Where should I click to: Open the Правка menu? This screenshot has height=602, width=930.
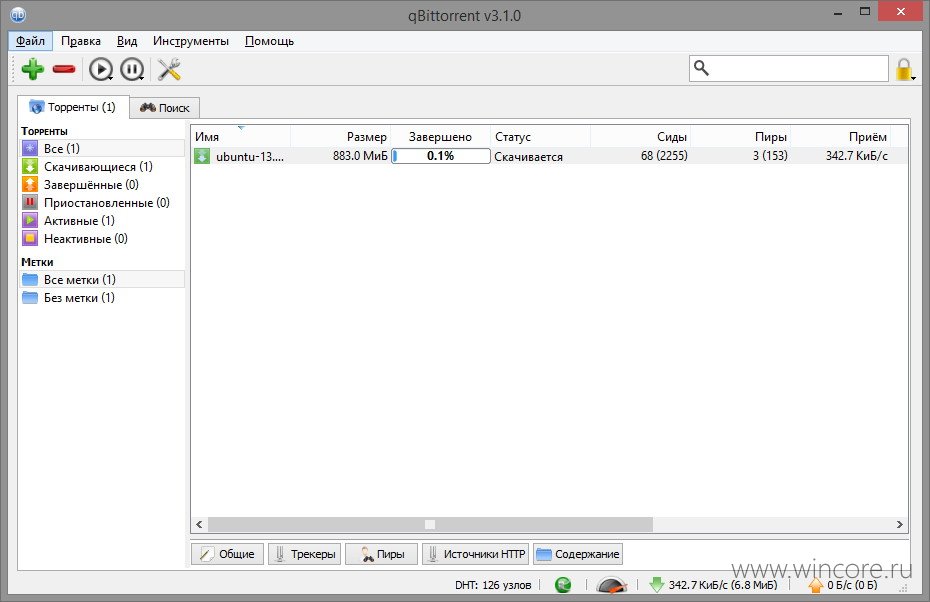tap(81, 41)
